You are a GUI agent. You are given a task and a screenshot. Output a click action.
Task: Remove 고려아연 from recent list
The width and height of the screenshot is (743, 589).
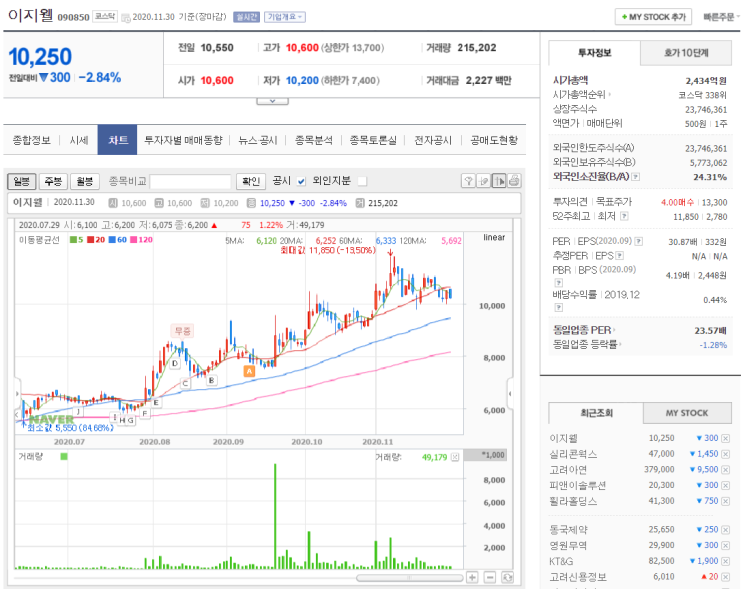pyautogui.click(x=725, y=470)
